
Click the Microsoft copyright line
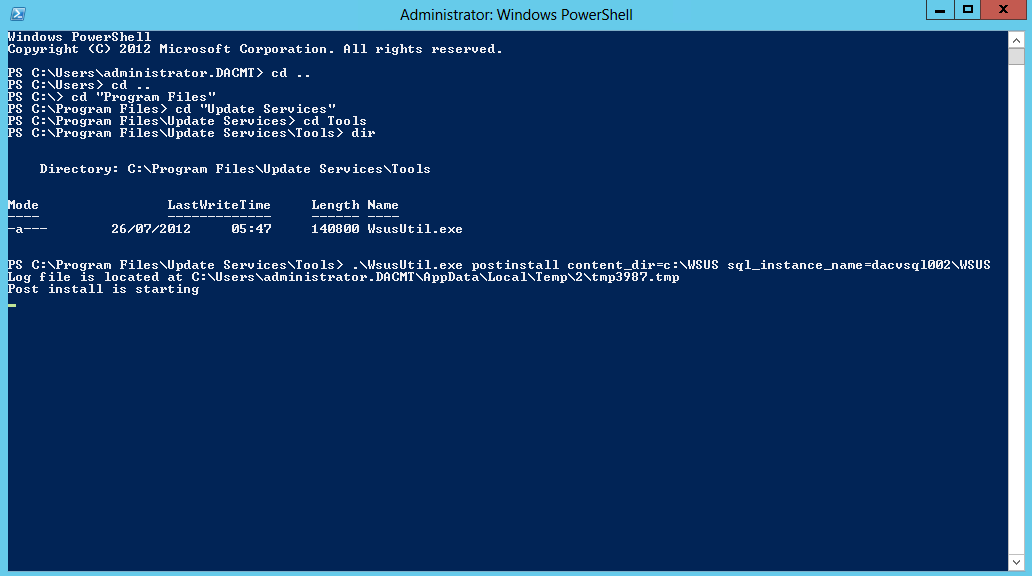coord(255,49)
